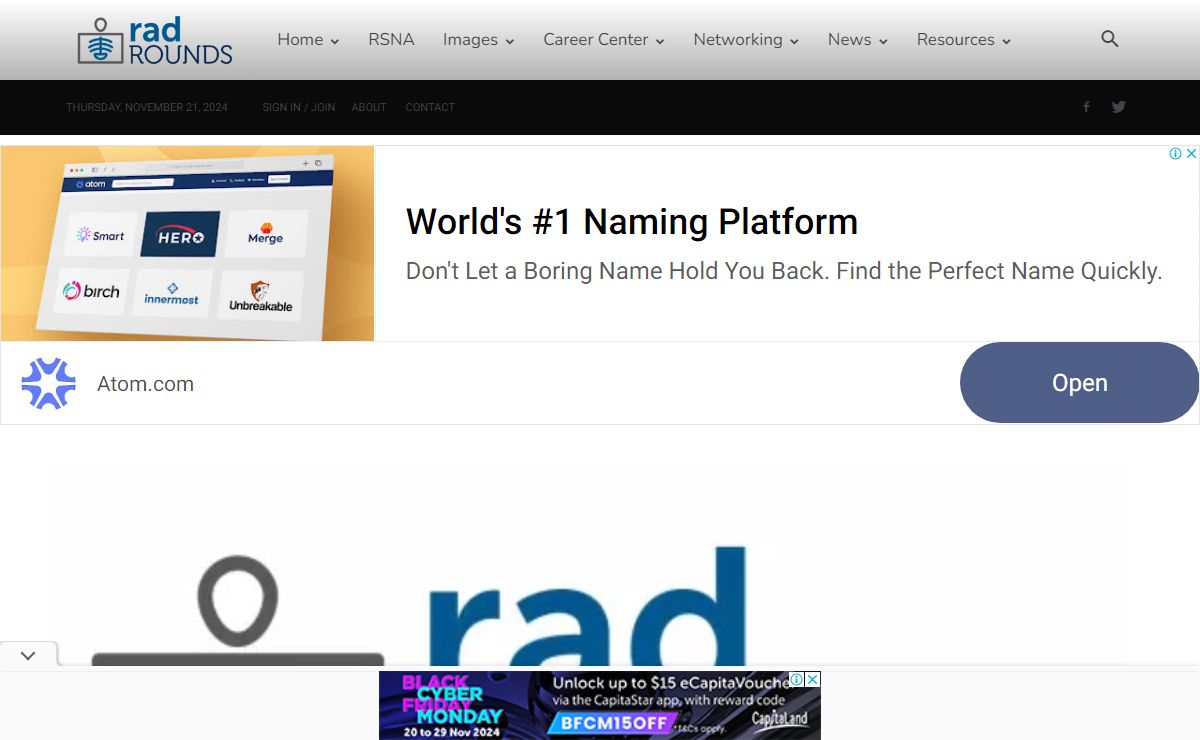The height and width of the screenshot is (740, 1200).
Task: Click the Atom.com starburst logo
Action: (x=49, y=384)
